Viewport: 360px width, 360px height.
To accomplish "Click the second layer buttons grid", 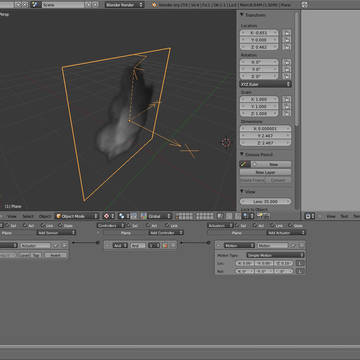I will pyautogui.click(x=205, y=216).
